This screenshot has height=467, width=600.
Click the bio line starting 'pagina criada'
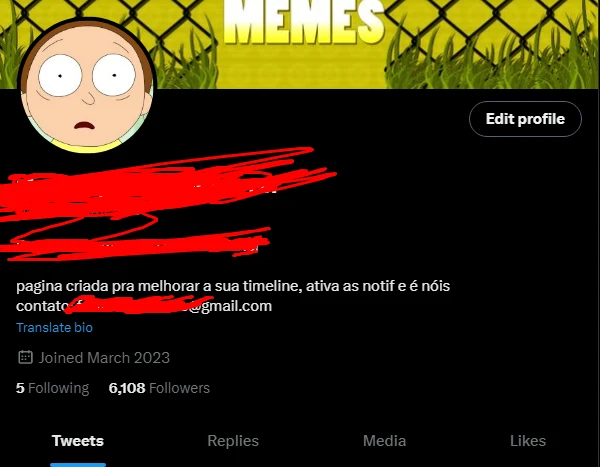(233, 286)
